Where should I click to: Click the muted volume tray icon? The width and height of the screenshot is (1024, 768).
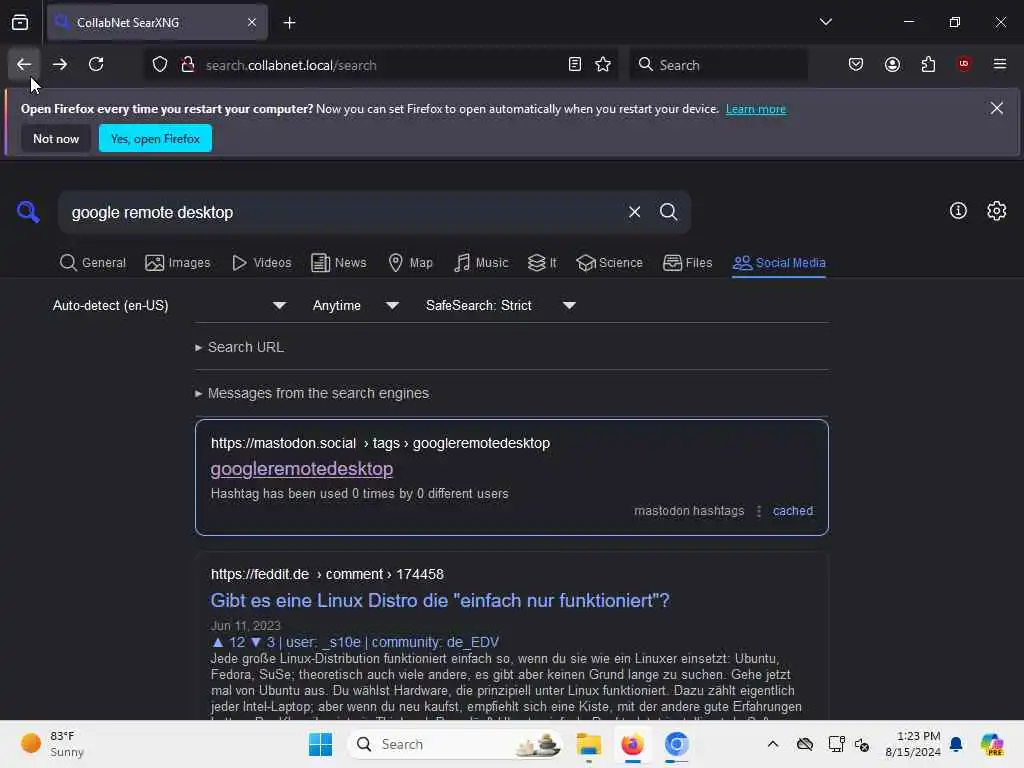point(861,744)
